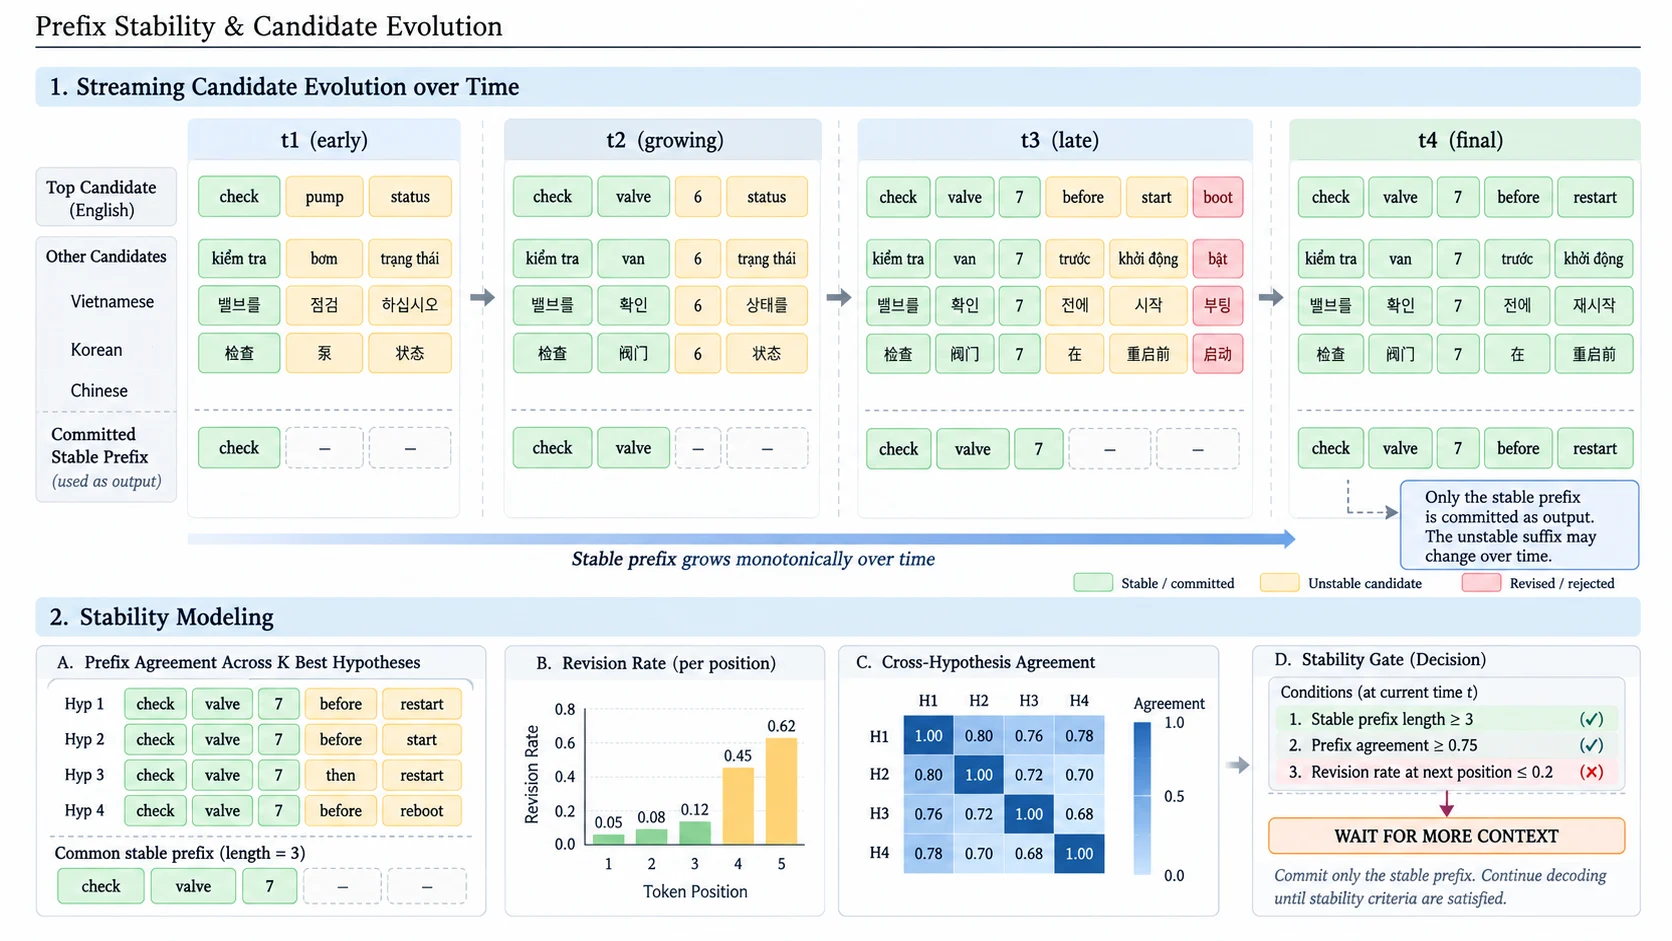Click the 0.72 cell in row H2

click(1029, 775)
